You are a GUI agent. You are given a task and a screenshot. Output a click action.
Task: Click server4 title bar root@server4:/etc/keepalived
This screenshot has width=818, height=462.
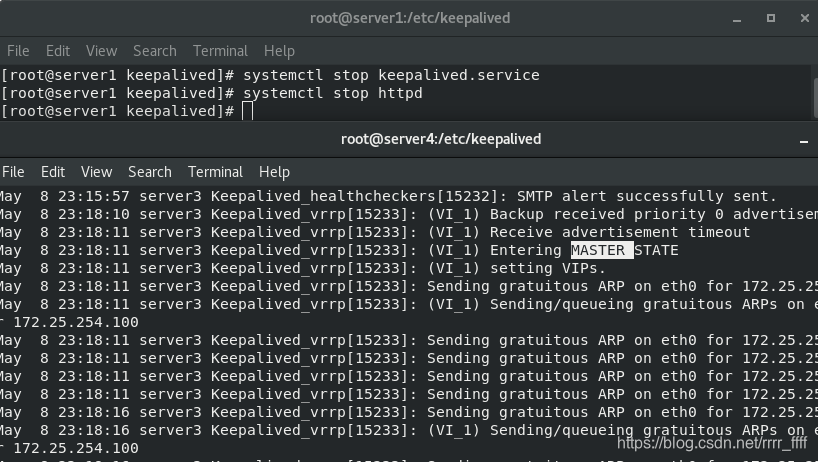(441, 139)
